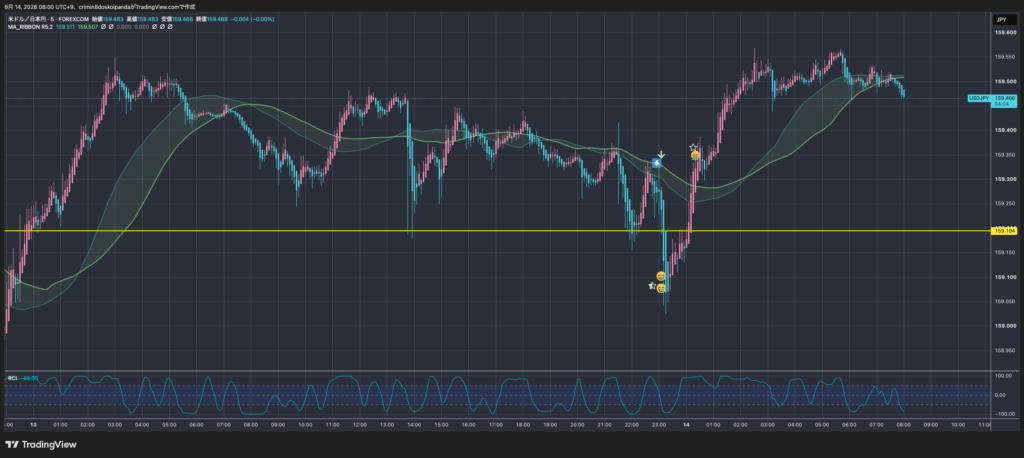The height and width of the screenshot is (458, 1024).
Task: Click the 159.150 price axis label
Action: click(x=1006, y=252)
